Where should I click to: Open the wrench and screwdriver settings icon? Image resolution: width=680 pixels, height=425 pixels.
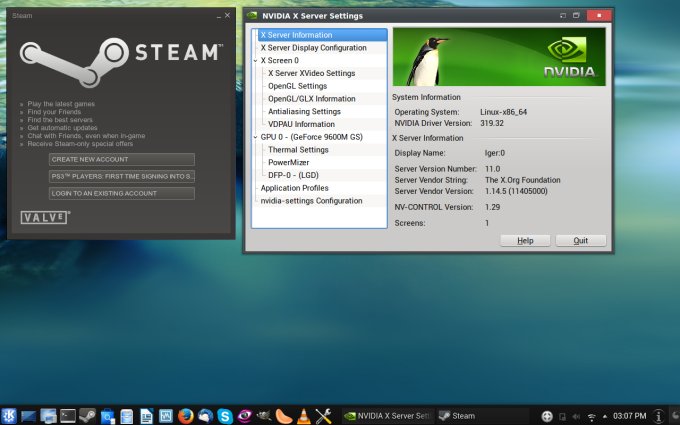324,416
